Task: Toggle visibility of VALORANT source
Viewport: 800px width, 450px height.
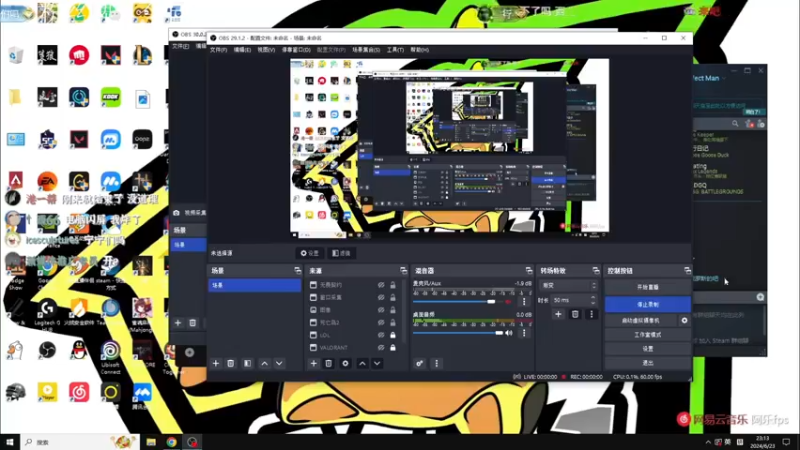Action: tap(381, 347)
